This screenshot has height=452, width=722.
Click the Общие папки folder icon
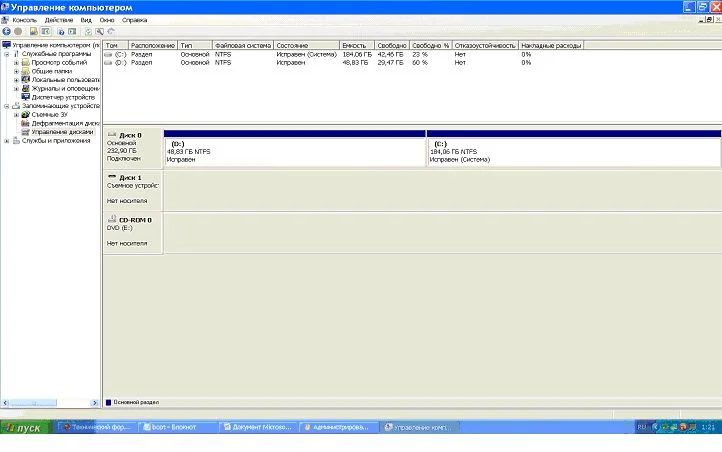click(x=26, y=71)
